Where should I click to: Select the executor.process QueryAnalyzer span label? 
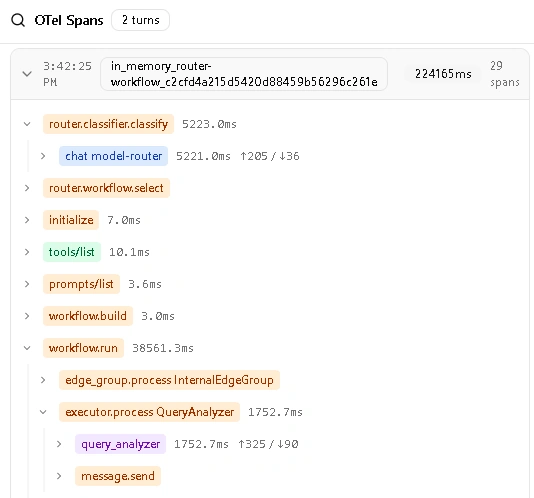tap(150, 412)
